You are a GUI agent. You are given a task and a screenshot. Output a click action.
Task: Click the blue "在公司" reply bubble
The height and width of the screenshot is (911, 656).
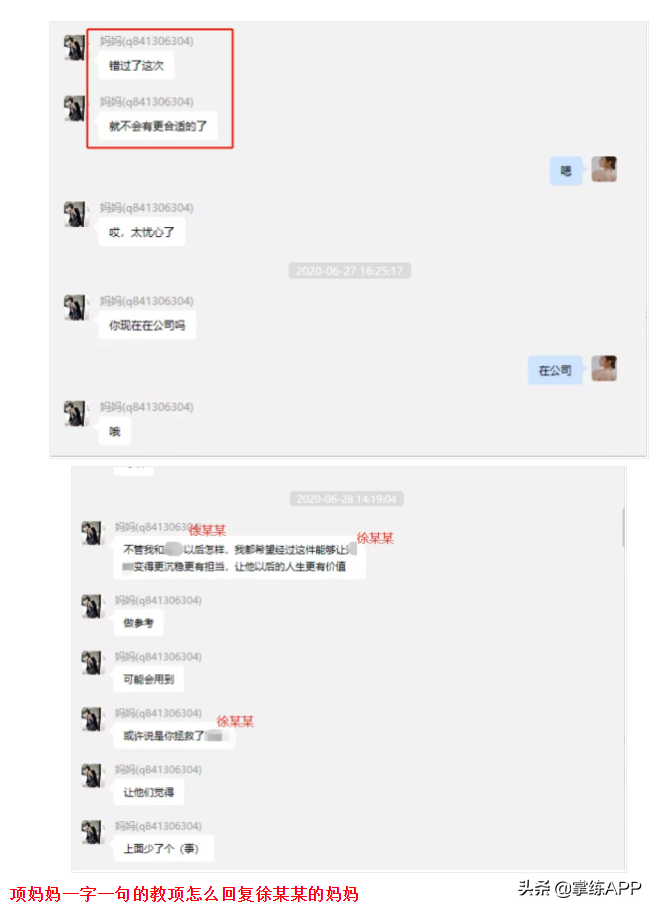(555, 370)
